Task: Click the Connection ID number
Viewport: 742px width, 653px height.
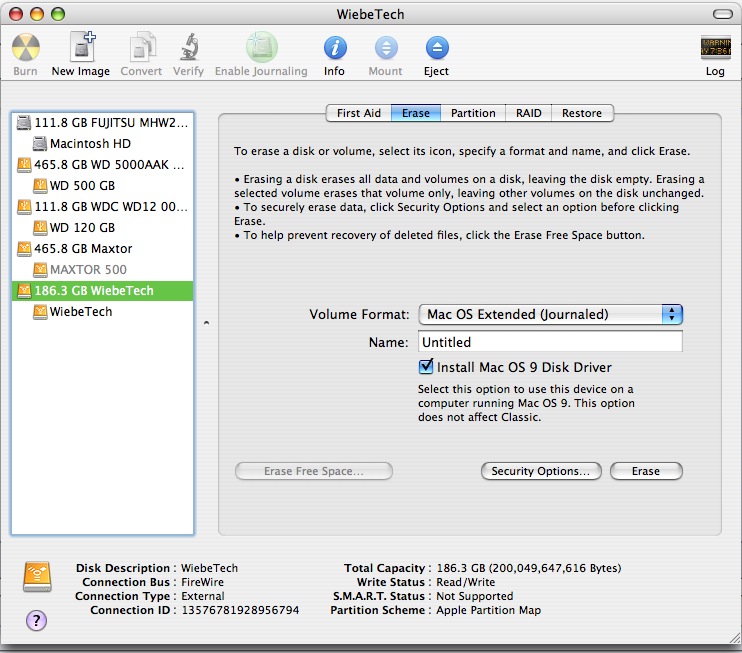Action: coord(240,610)
